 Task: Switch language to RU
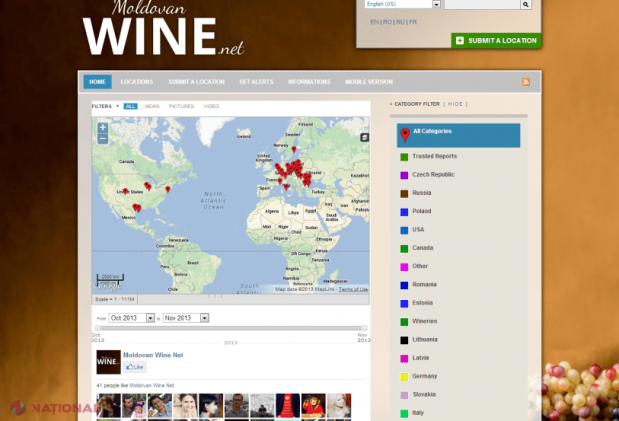[400, 22]
